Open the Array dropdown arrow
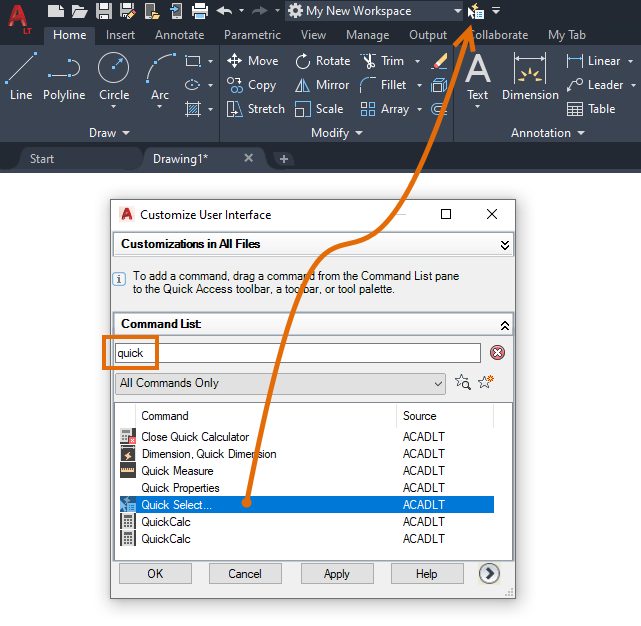Image resolution: width=641 pixels, height=626 pixels. point(419,110)
